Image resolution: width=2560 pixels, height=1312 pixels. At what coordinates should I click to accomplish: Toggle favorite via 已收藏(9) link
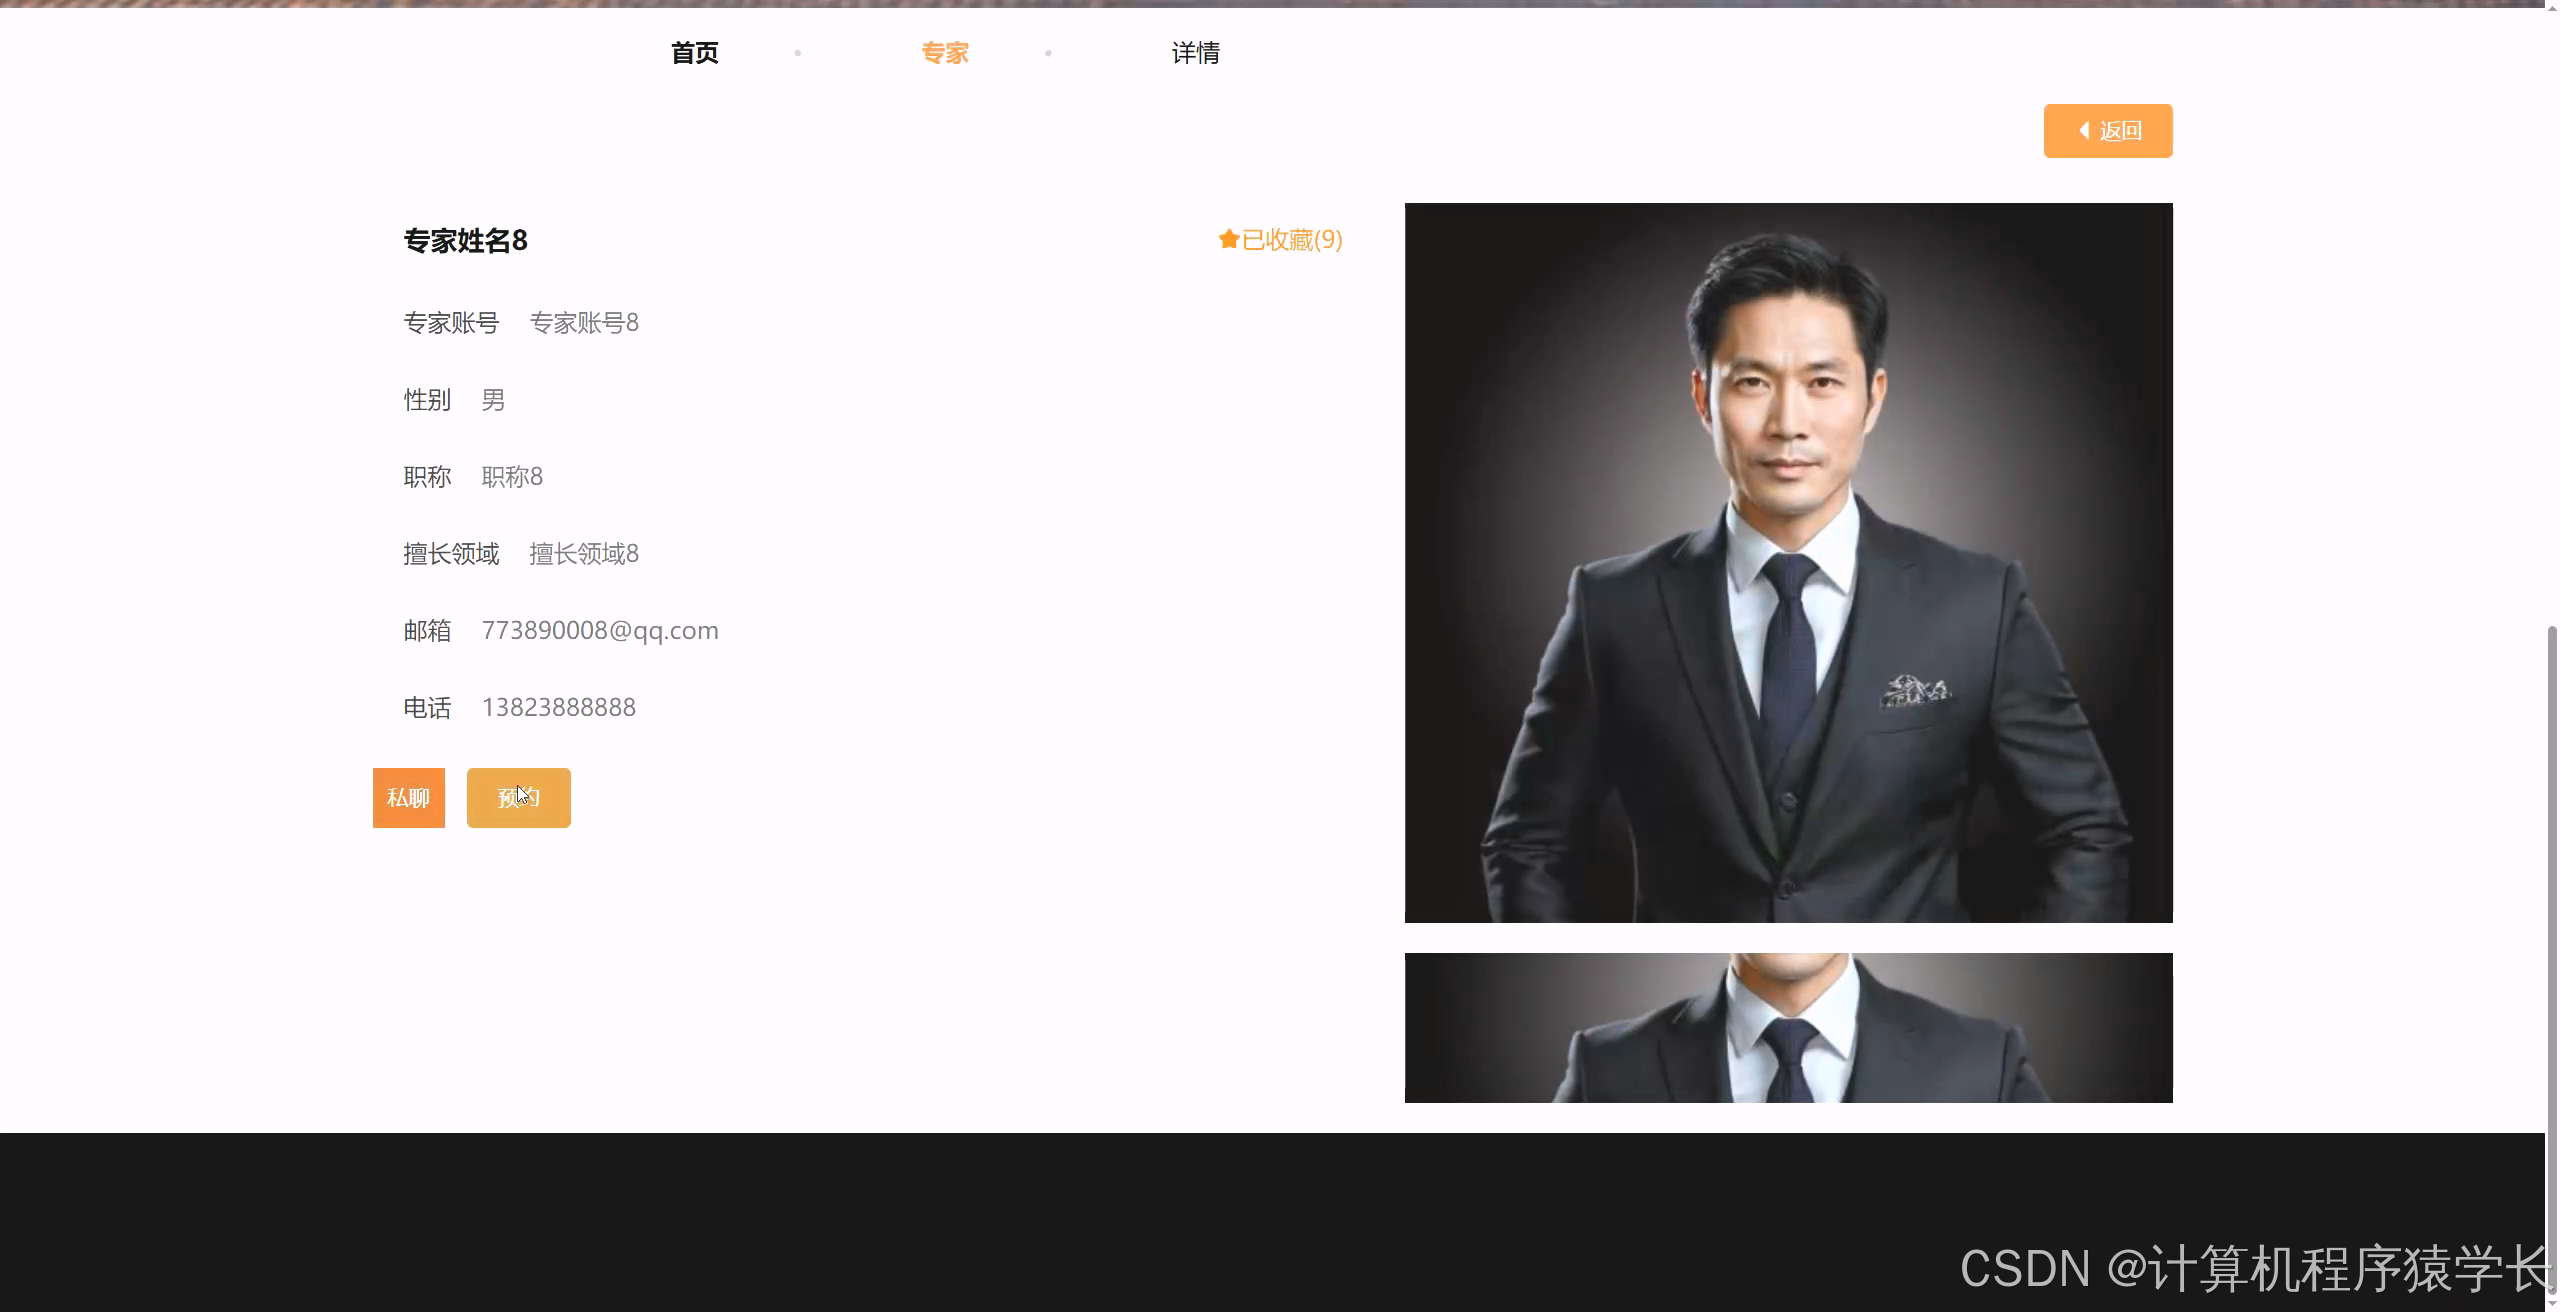[1292, 240]
